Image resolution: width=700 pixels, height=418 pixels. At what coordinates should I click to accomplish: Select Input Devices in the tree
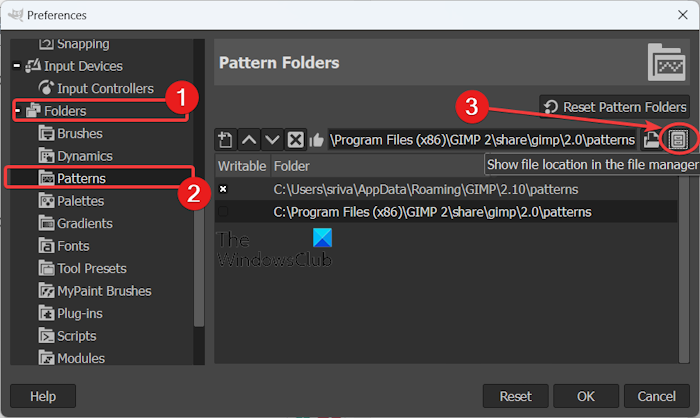click(83, 66)
